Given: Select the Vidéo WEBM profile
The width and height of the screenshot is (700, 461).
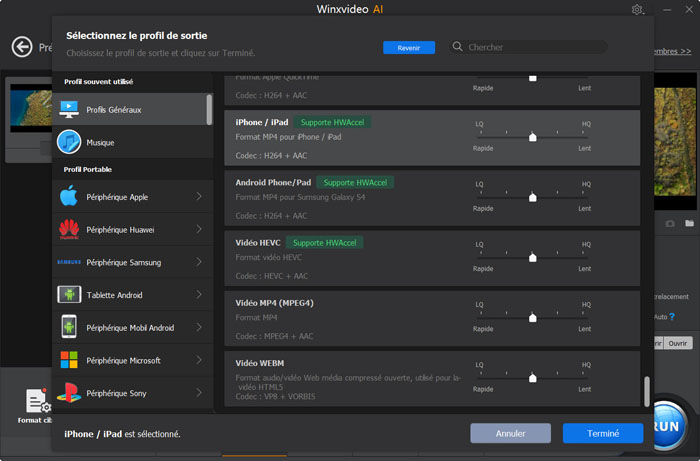Looking at the screenshot, I should click(432, 379).
